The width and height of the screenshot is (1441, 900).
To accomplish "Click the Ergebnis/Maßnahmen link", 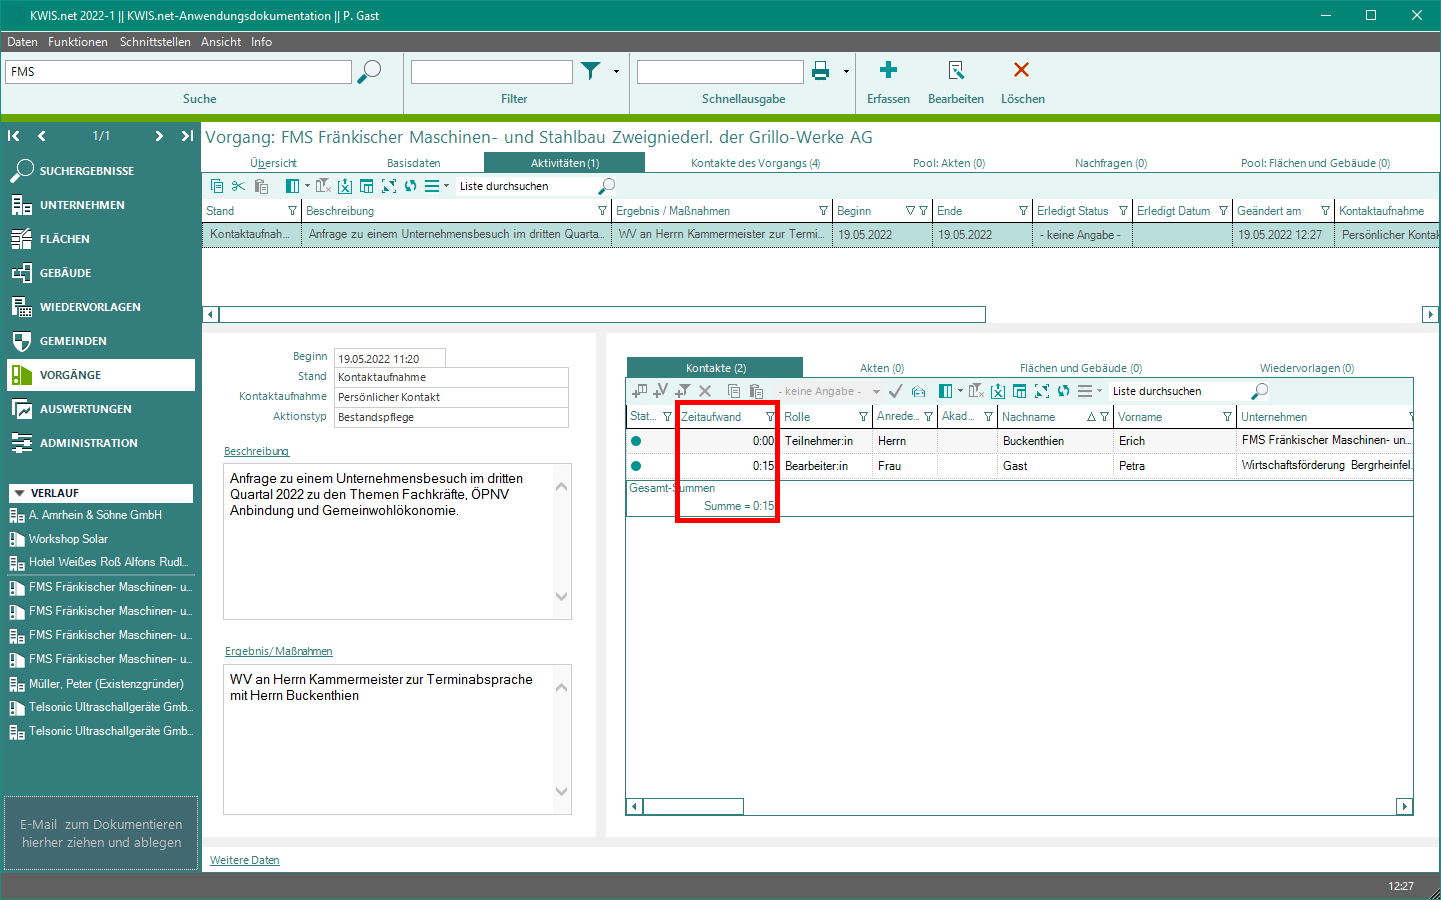I will tap(278, 651).
